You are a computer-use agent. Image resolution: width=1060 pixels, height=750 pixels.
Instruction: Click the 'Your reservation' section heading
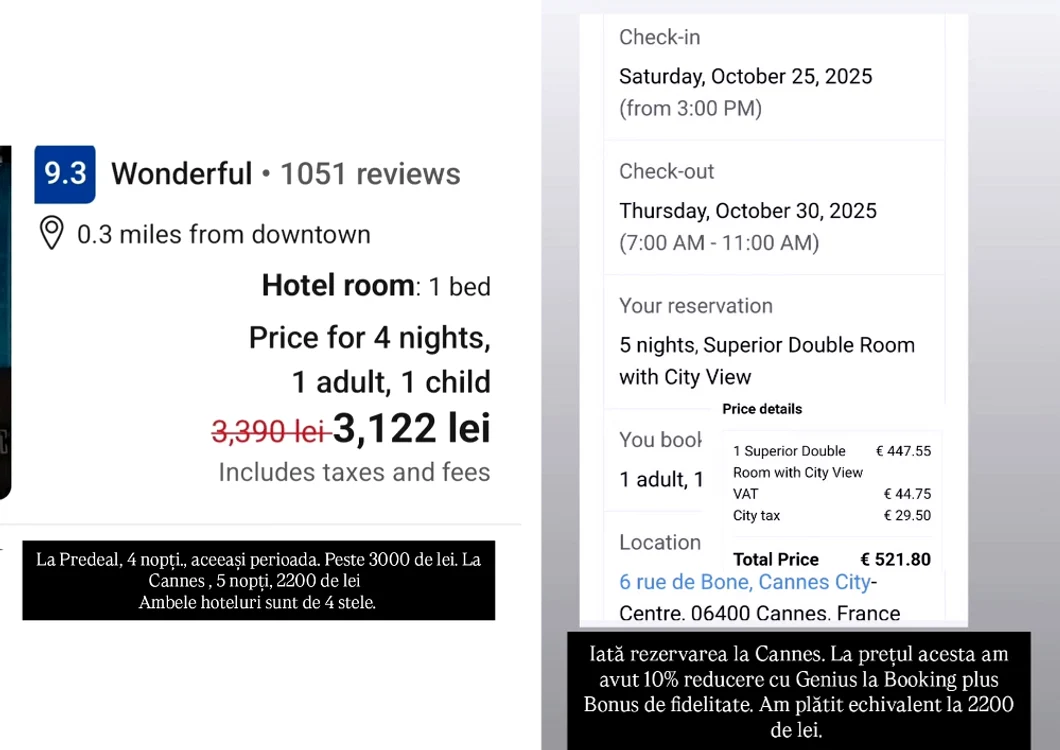click(x=695, y=306)
